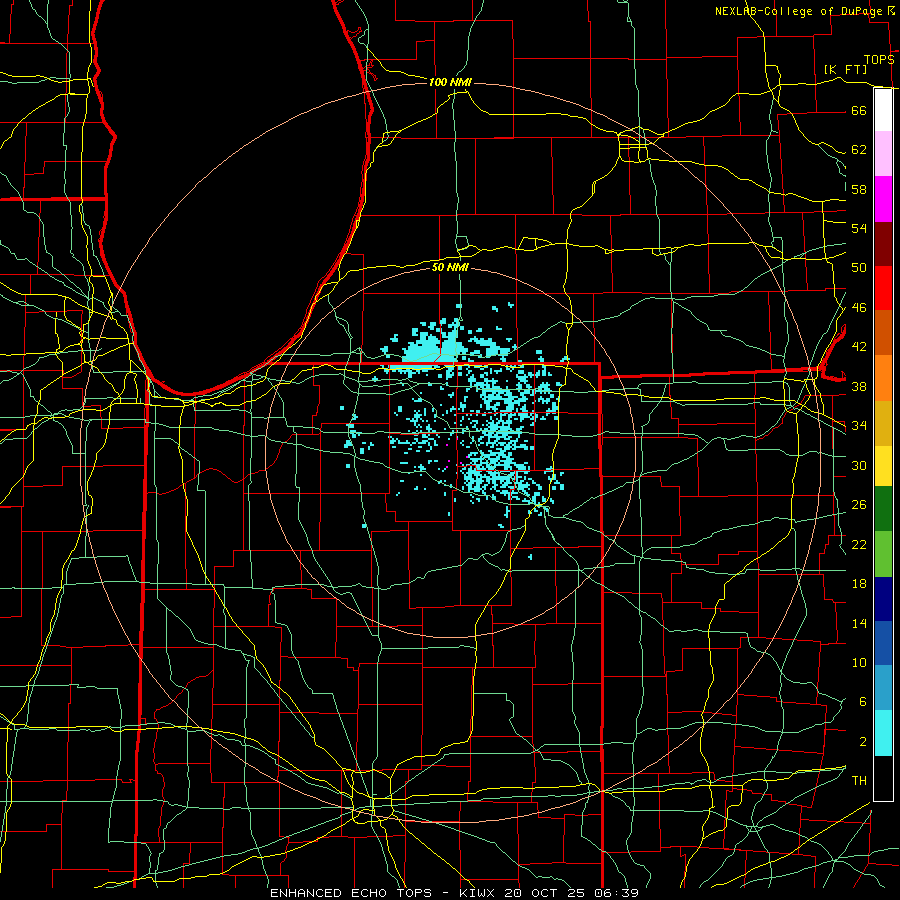The height and width of the screenshot is (900, 900).
Task: Click the 'ENHANCED ECHO TOPS' product title
Action: [351, 893]
